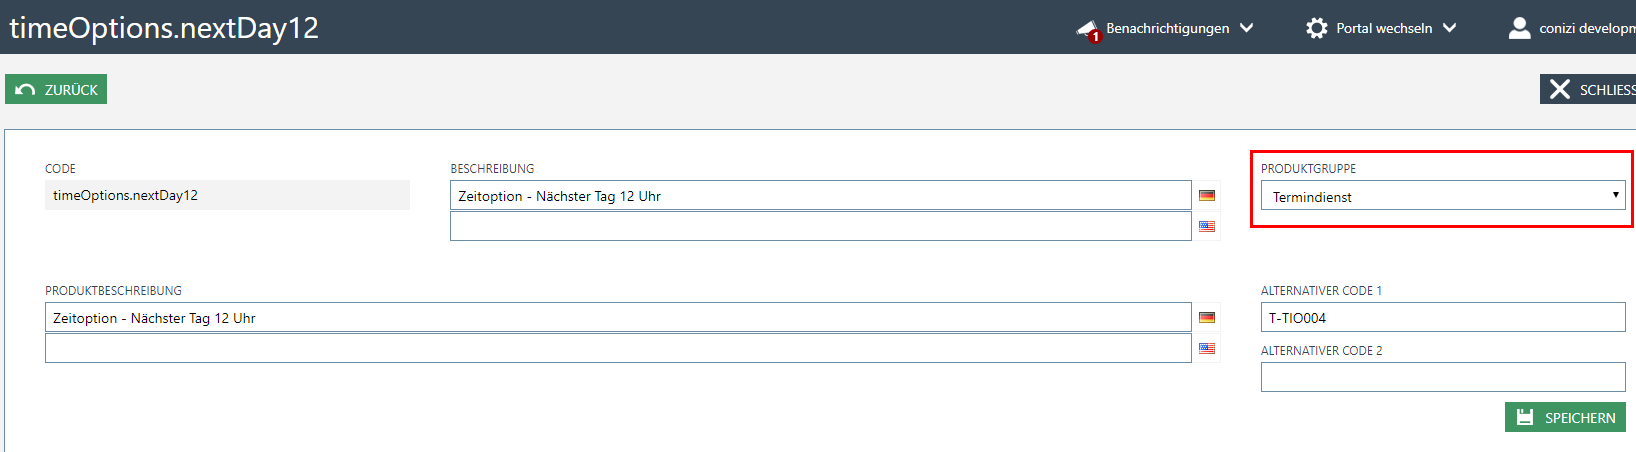Click the gear icon beside Portal wechseln
The width and height of the screenshot is (1636, 452).
(x=1317, y=28)
